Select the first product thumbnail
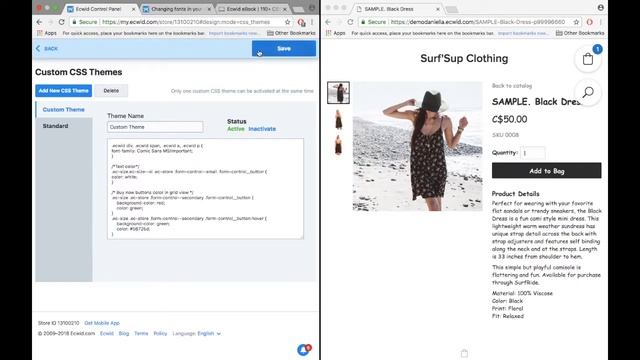The width and height of the screenshot is (640, 360). pos(338,93)
